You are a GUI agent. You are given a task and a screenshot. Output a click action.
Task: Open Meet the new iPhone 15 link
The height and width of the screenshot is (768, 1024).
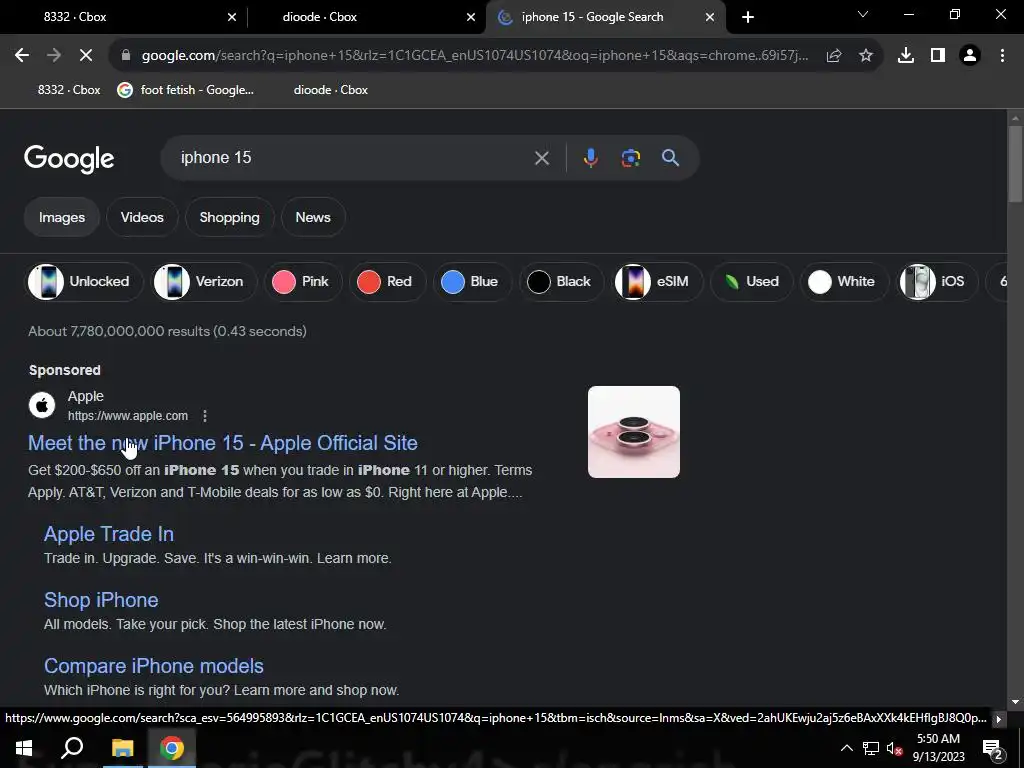[223, 443]
